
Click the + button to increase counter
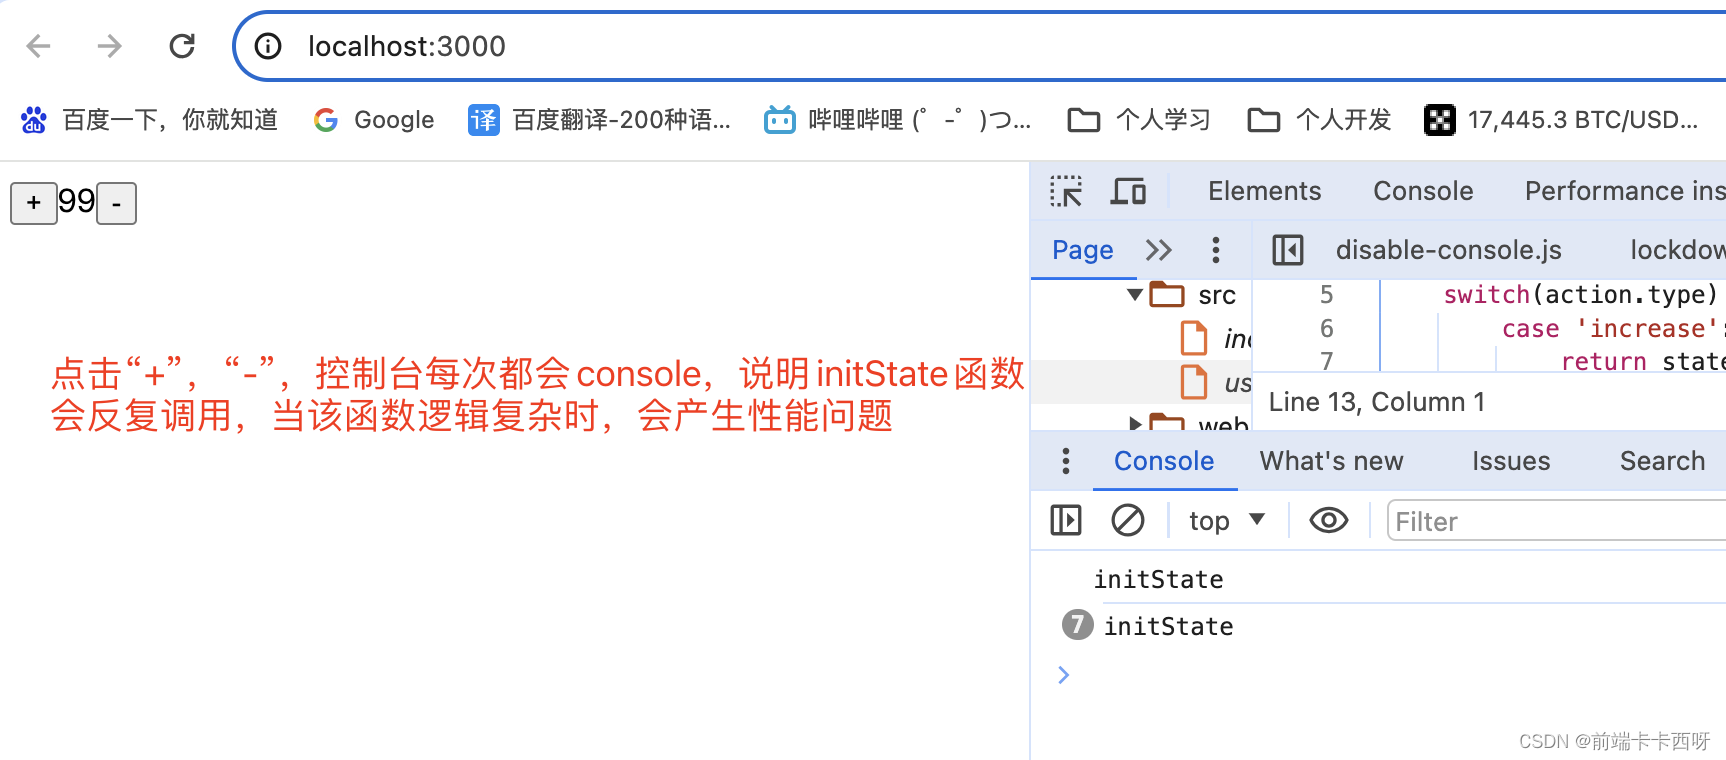tap(34, 203)
